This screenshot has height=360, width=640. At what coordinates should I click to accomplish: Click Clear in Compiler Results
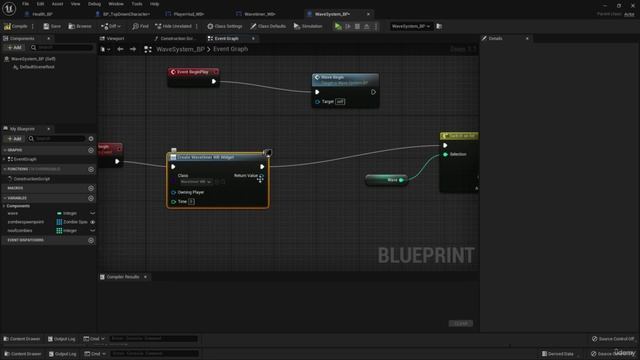(x=460, y=323)
